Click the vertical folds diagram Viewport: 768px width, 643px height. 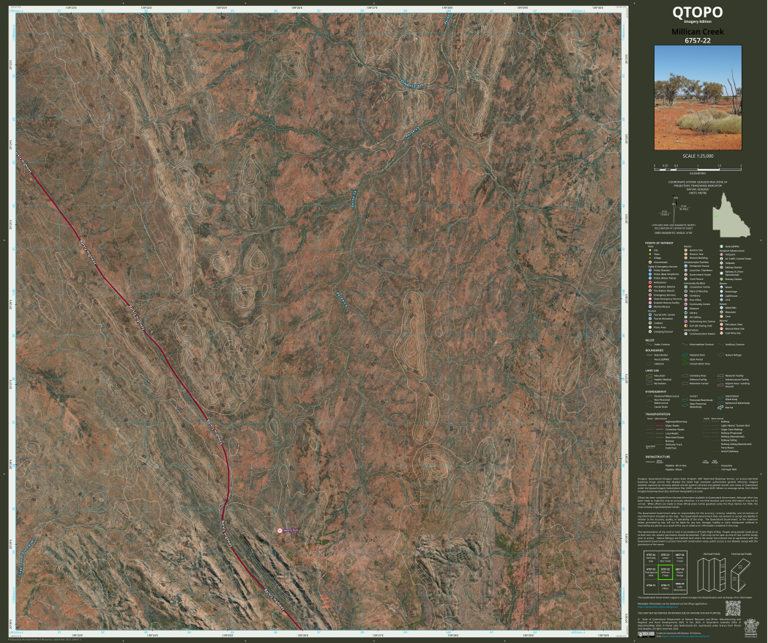pyautogui.click(x=711, y=574)
